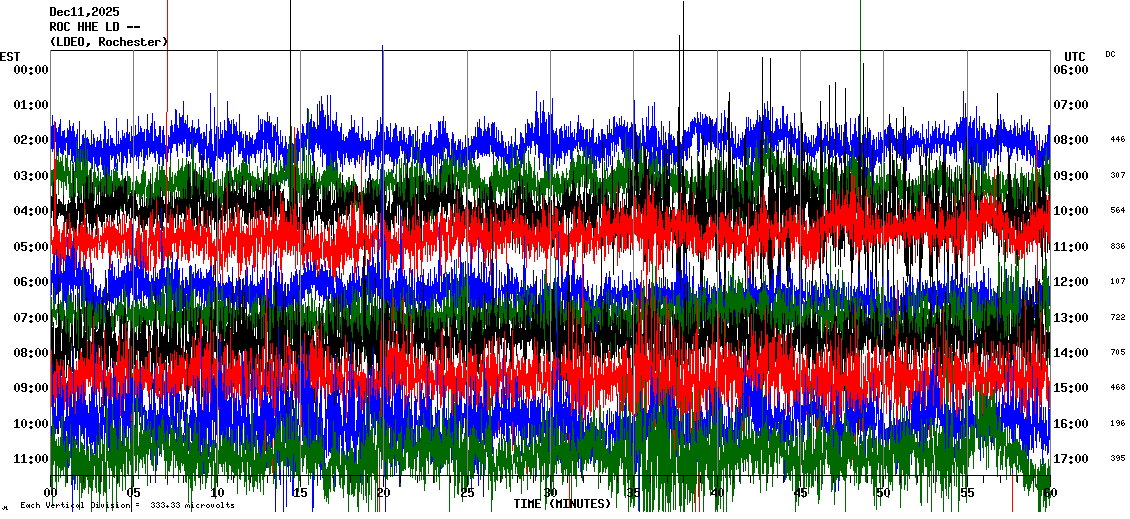Click the 10:00 label in UTC column
This screenshot has width=1130, height=519.
coord(1071,210)
